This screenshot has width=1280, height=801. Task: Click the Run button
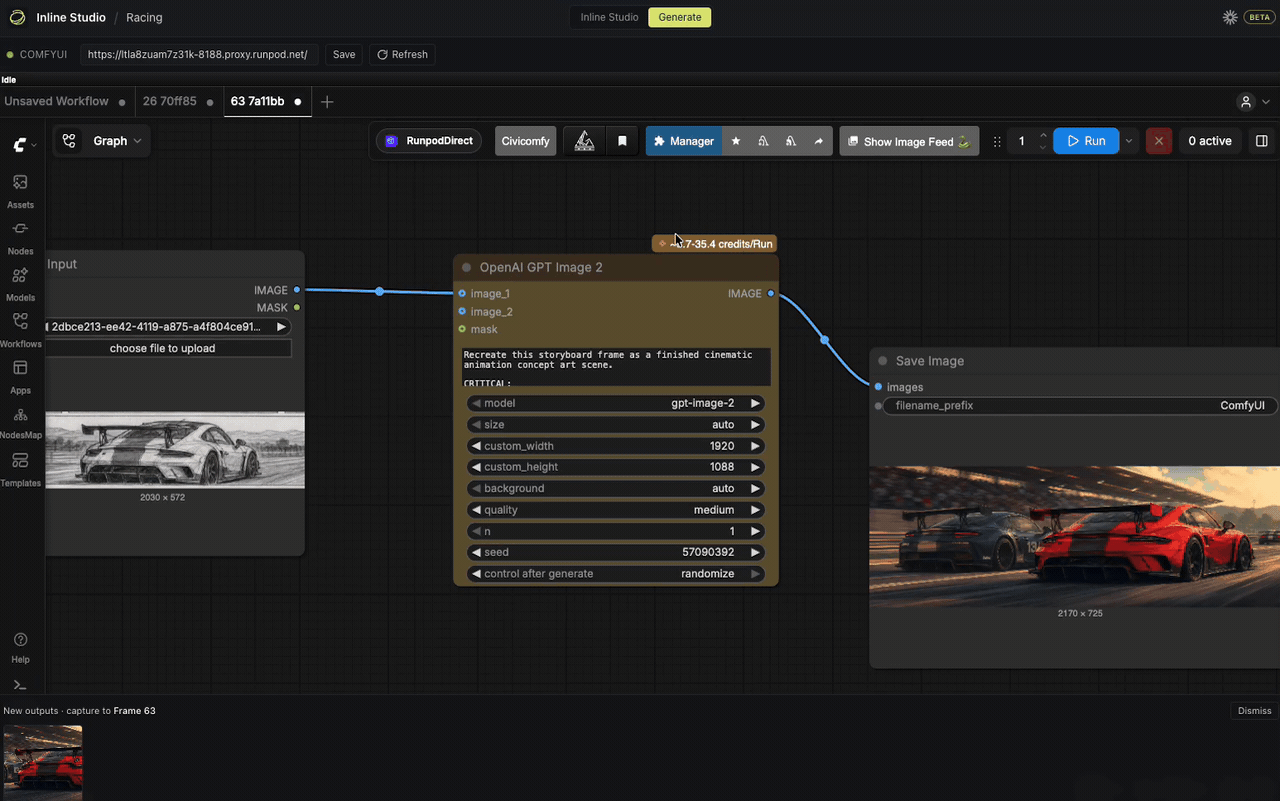click(1086, 141)
